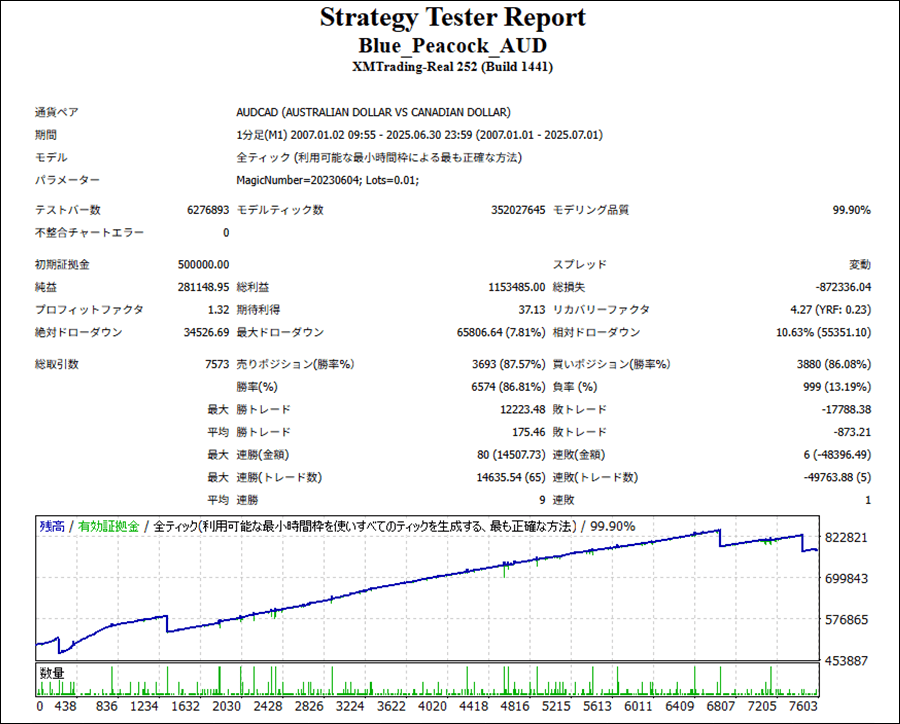The height and width of the screenshot is (724, 900).
Task: Click the test period value starting '1分足(M1)'
Action: click(x=420, y=135)
